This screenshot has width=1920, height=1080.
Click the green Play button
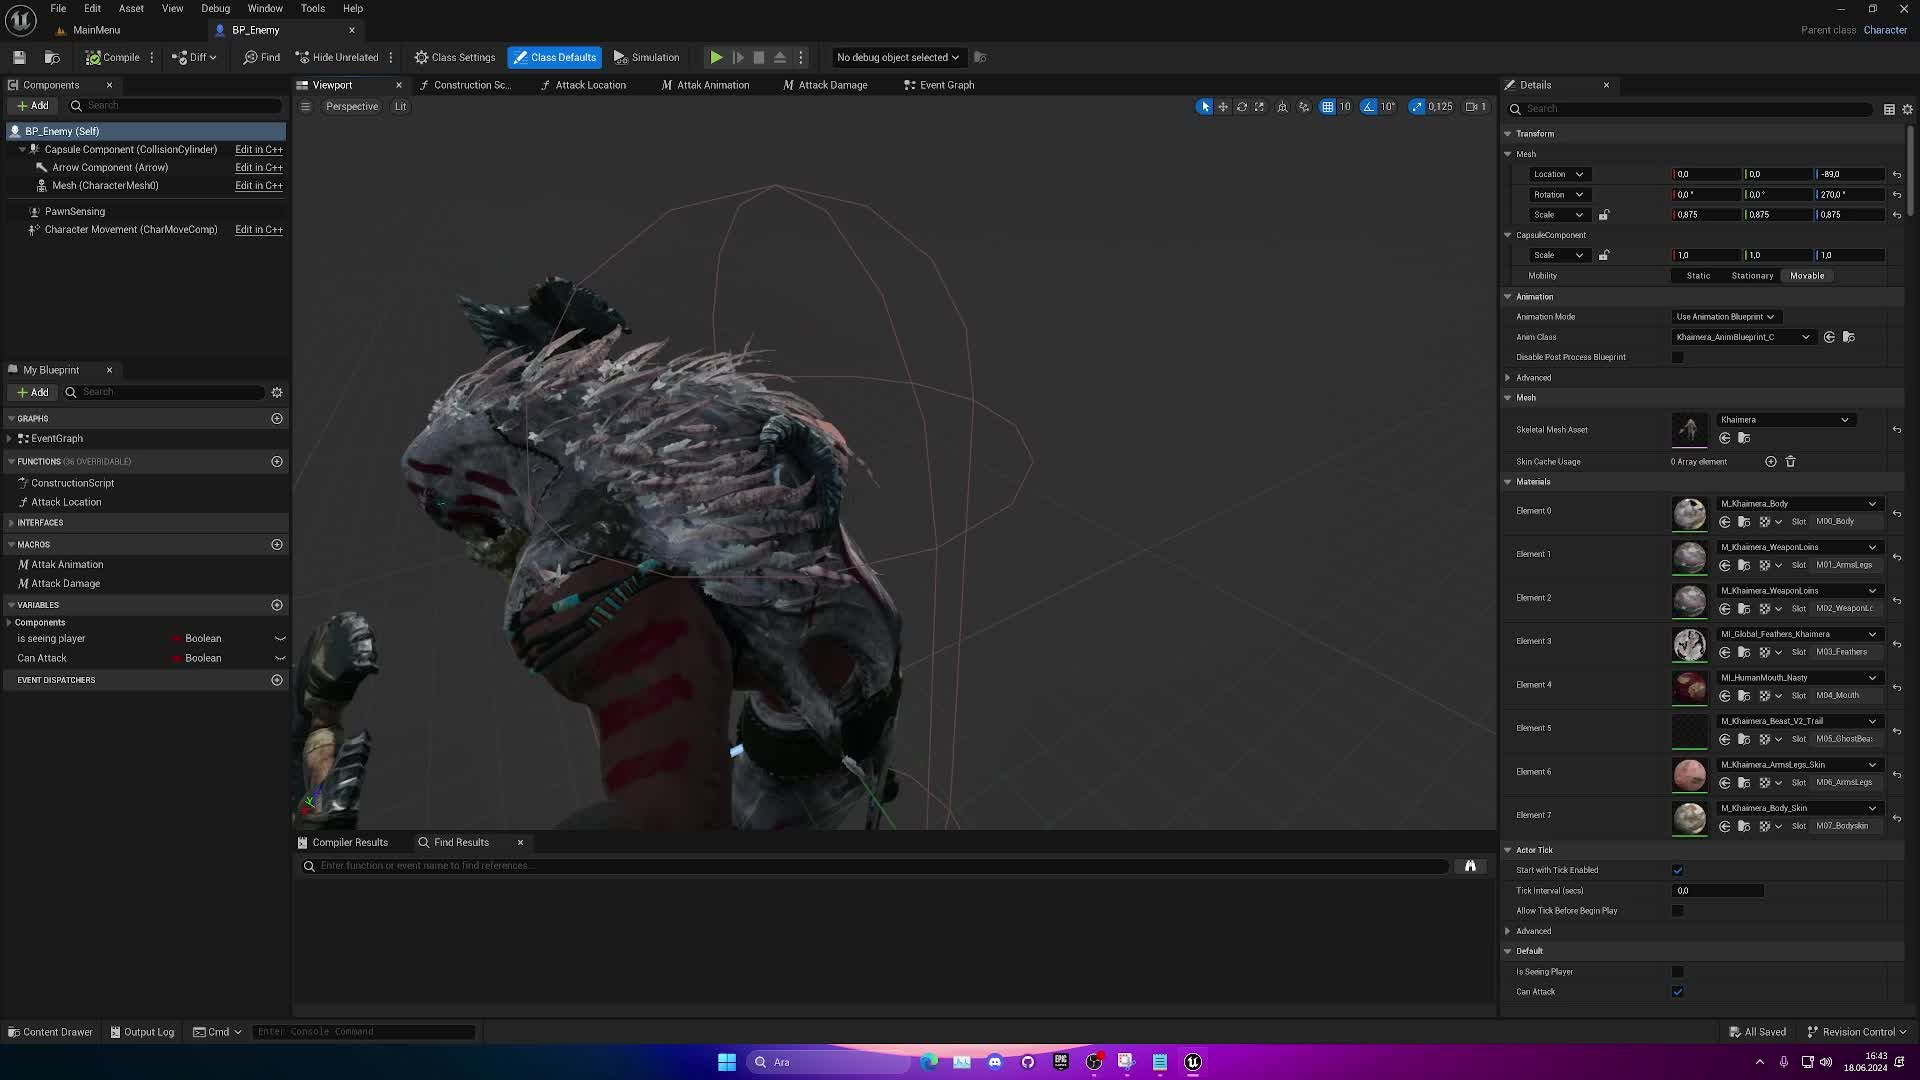716,57
